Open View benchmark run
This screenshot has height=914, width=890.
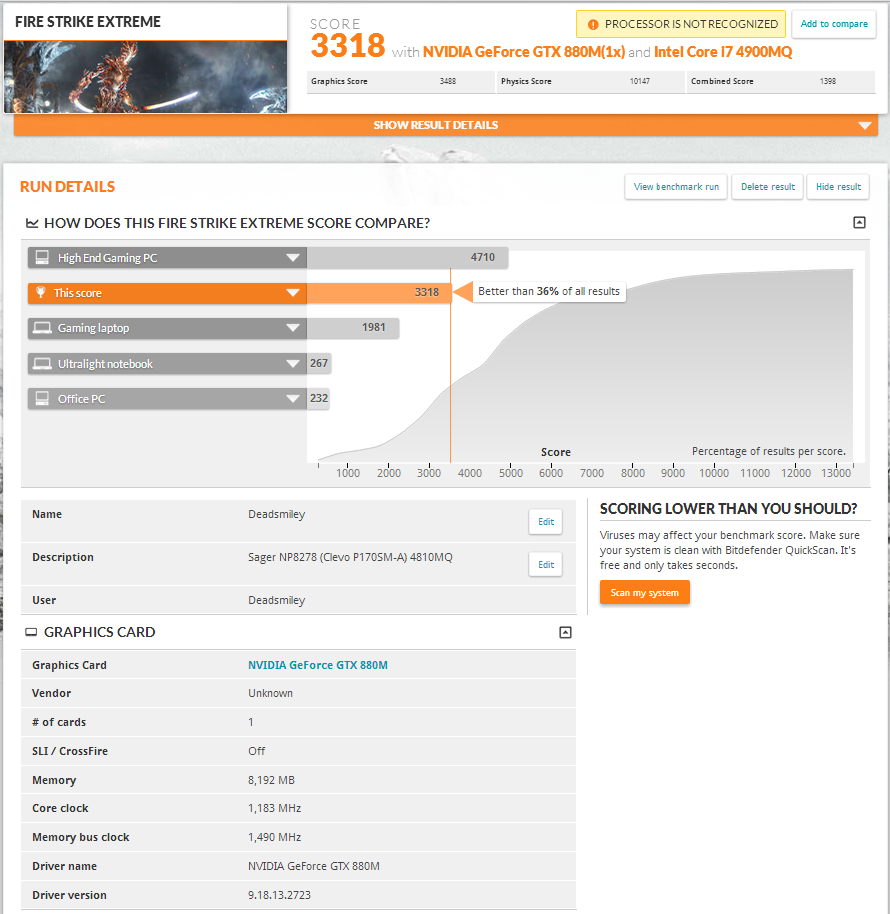(x=676, y=187)
